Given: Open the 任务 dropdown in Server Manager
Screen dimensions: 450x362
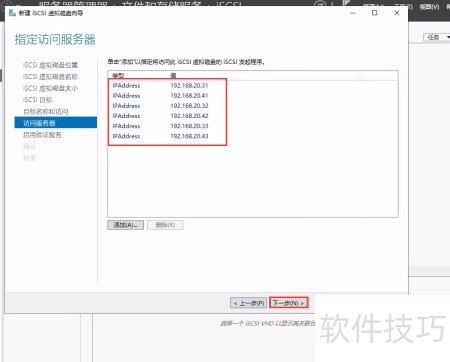Looking at the screenshot, I should 436,37.
